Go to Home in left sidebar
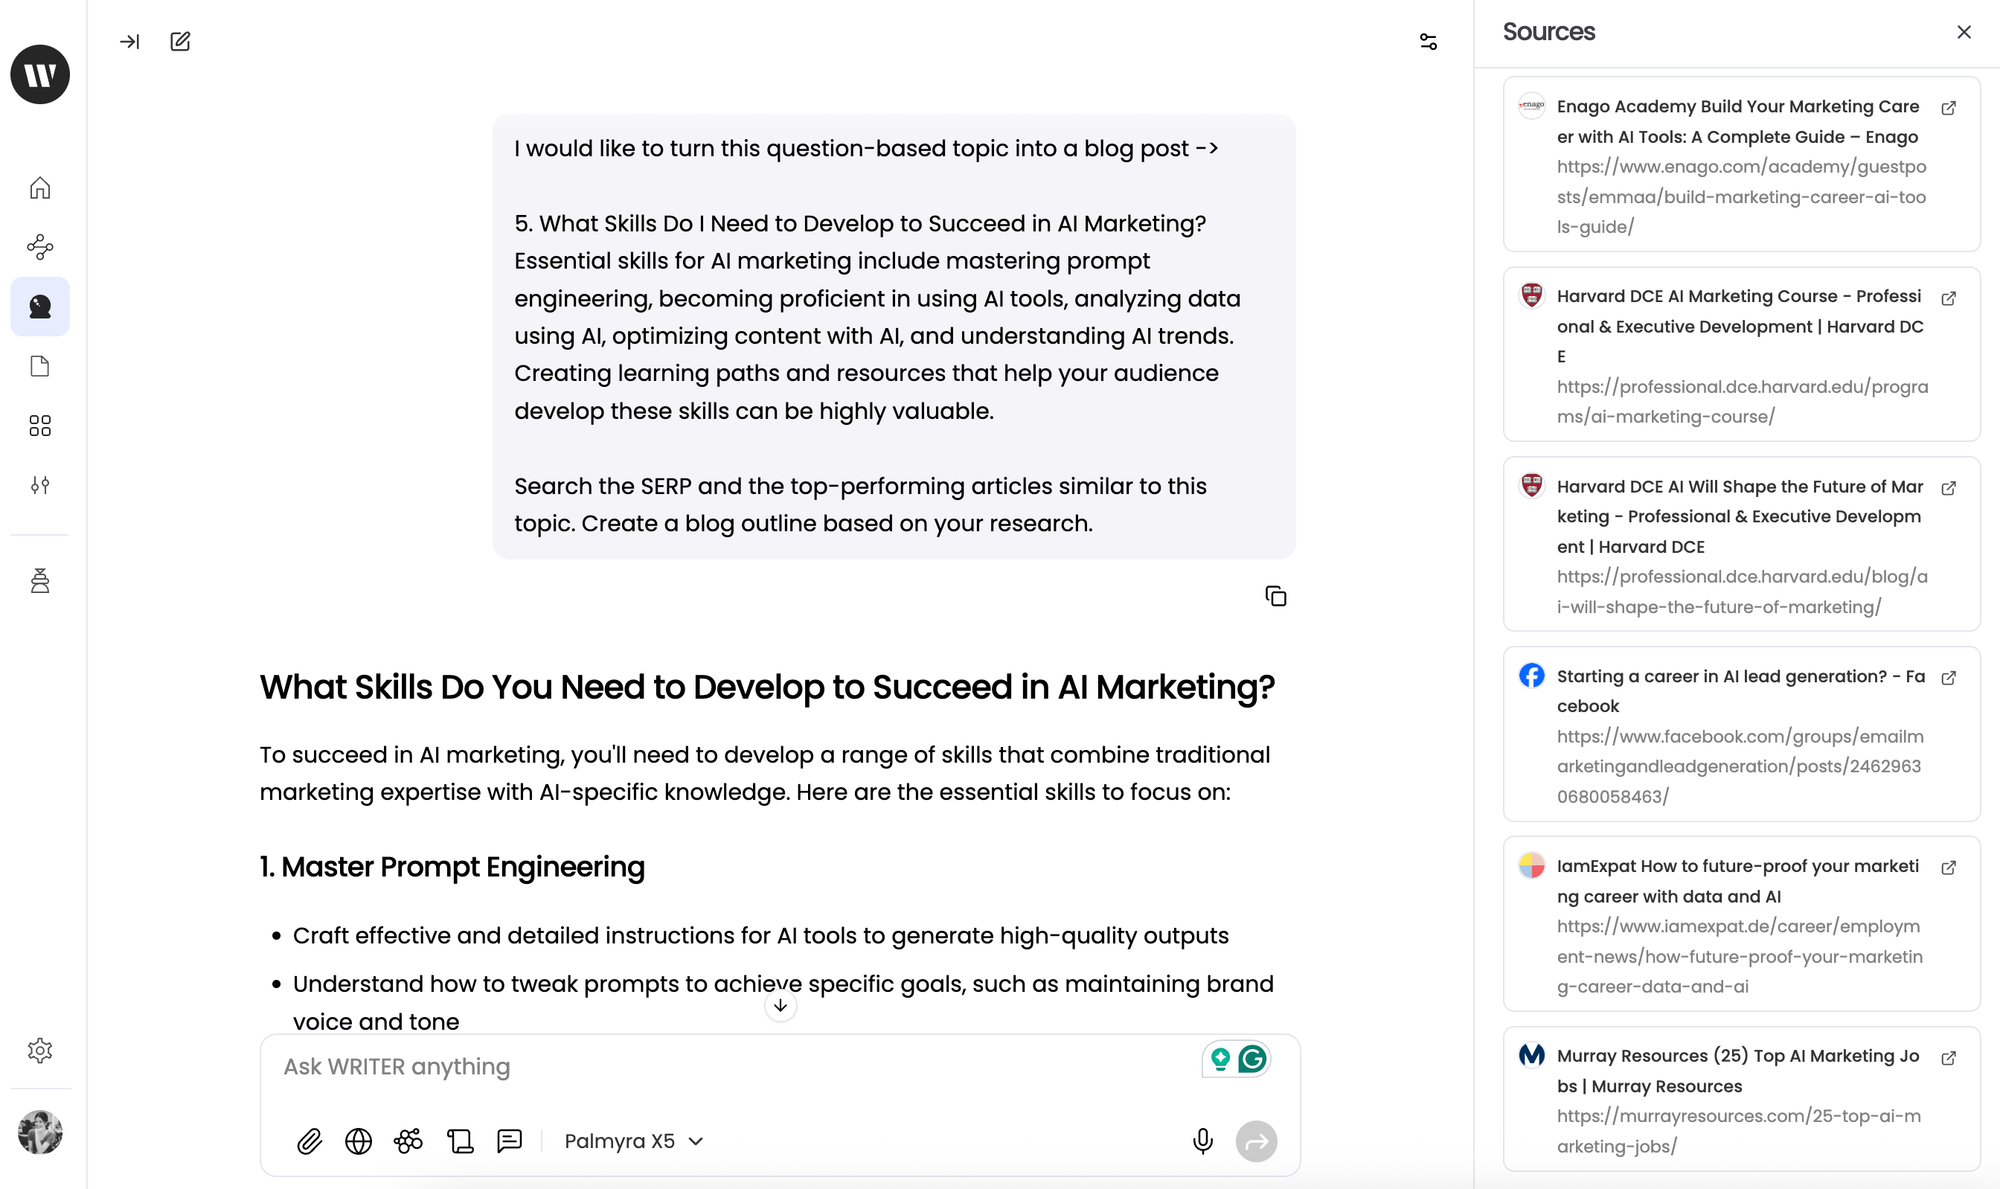The image size is (2000, 1189). point(40,188)
